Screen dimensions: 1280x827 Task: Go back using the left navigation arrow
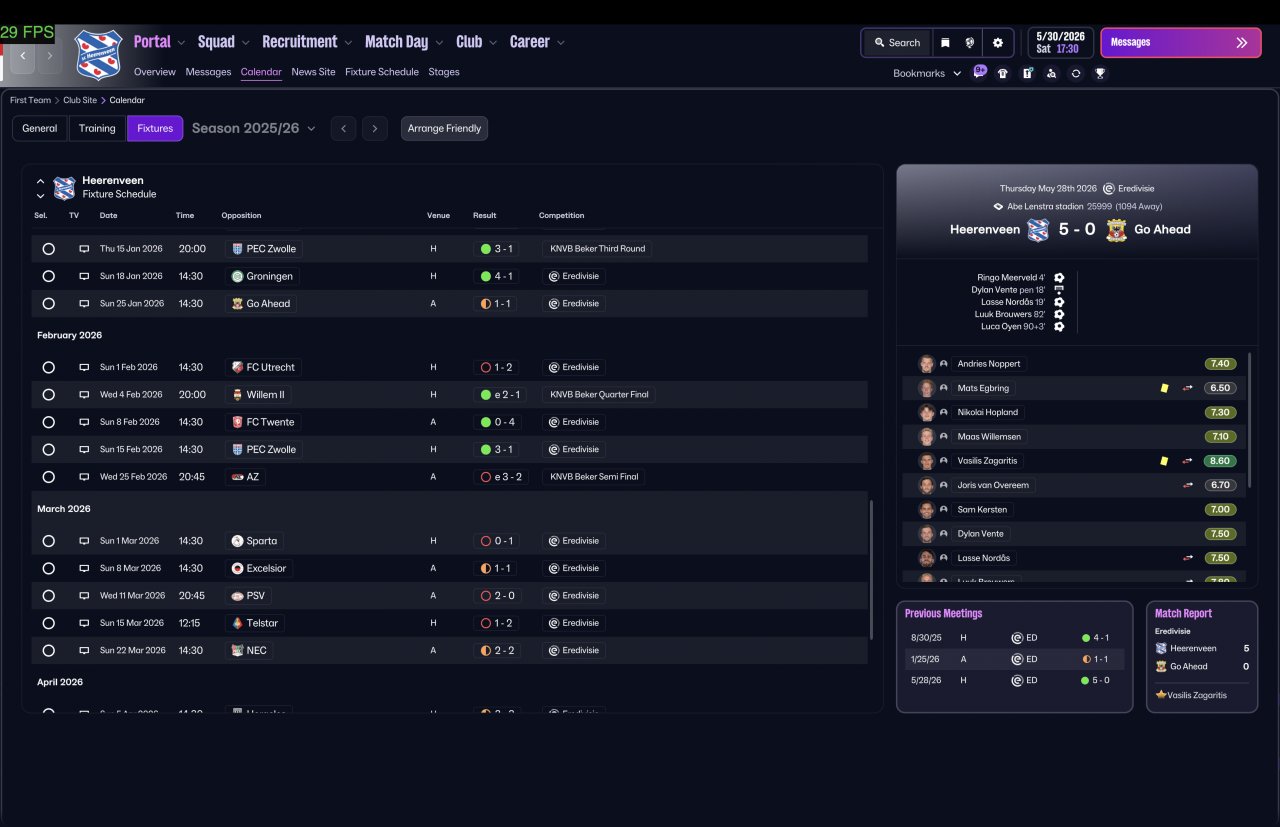(x=23, y=56)
